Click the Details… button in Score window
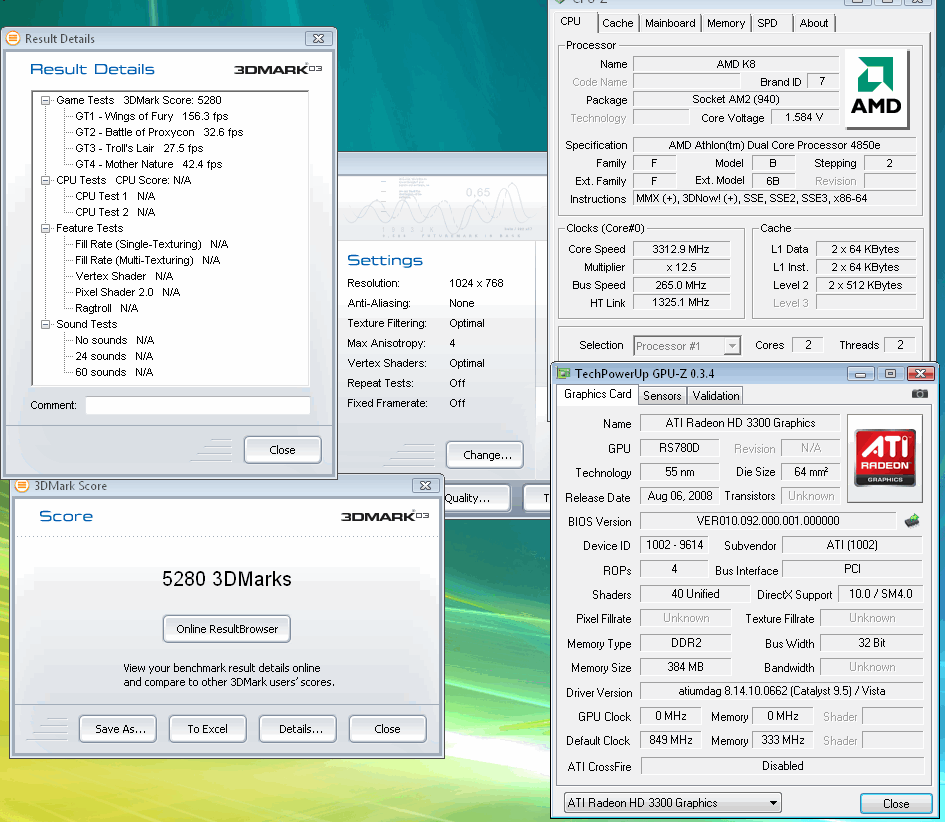945x822 pixels. pyautogui.click(x=298, y=729)
